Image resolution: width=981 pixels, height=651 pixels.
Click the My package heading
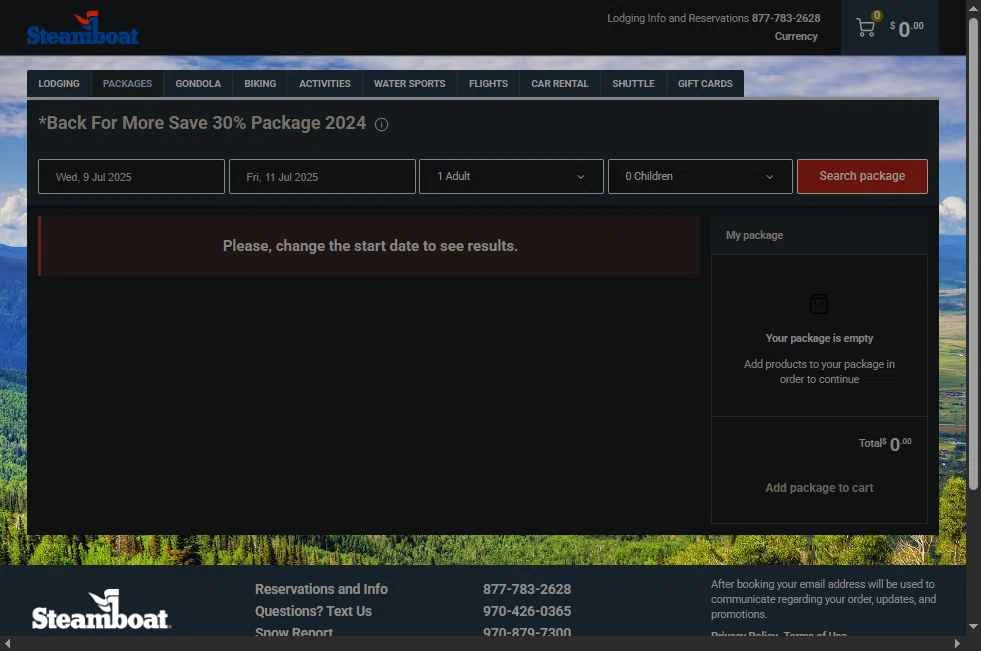point(755,235)
